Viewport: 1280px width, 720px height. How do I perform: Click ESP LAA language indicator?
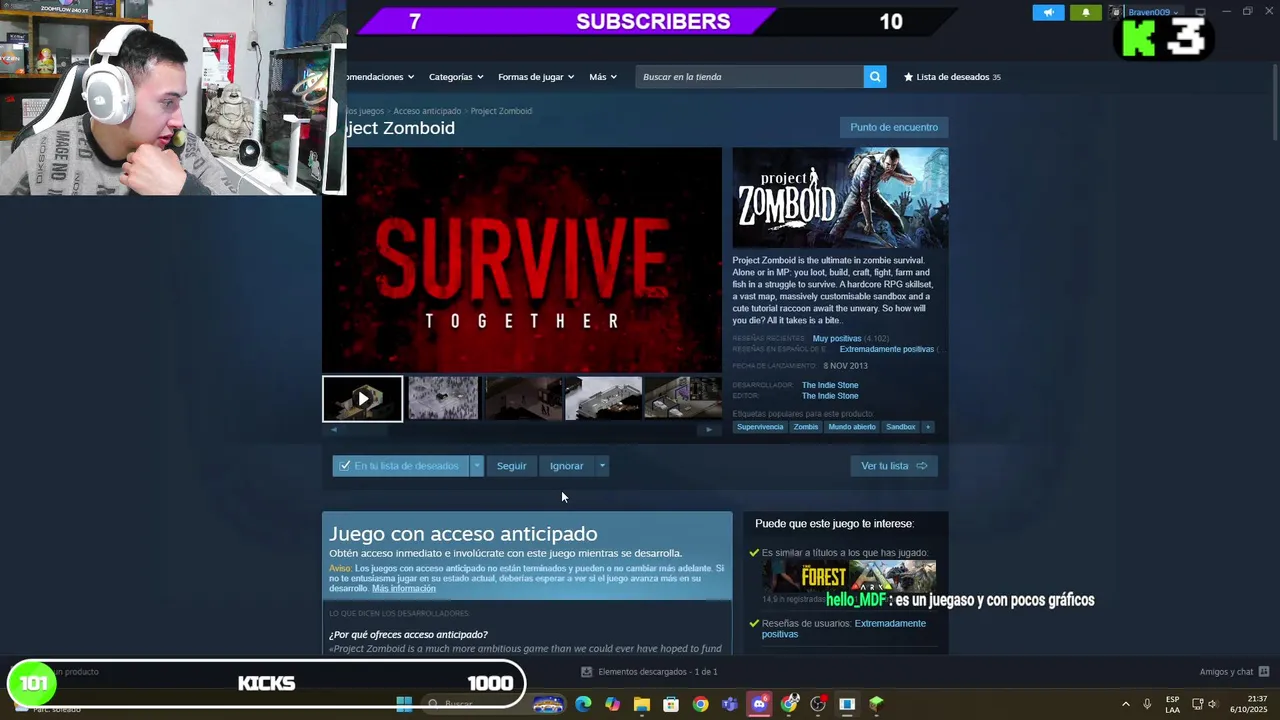click(x=1172, y=704)
